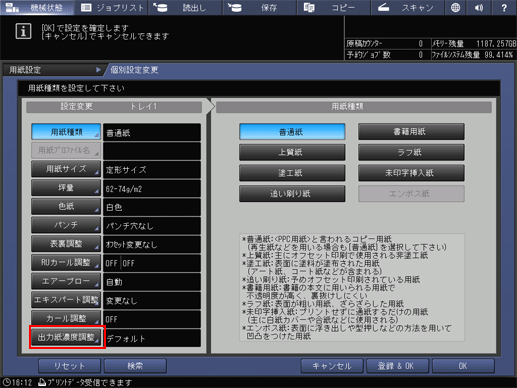Click the ファイルシステム残量 value
The height and width of the screenshot is (388, 517).
[x=499, y=55]
